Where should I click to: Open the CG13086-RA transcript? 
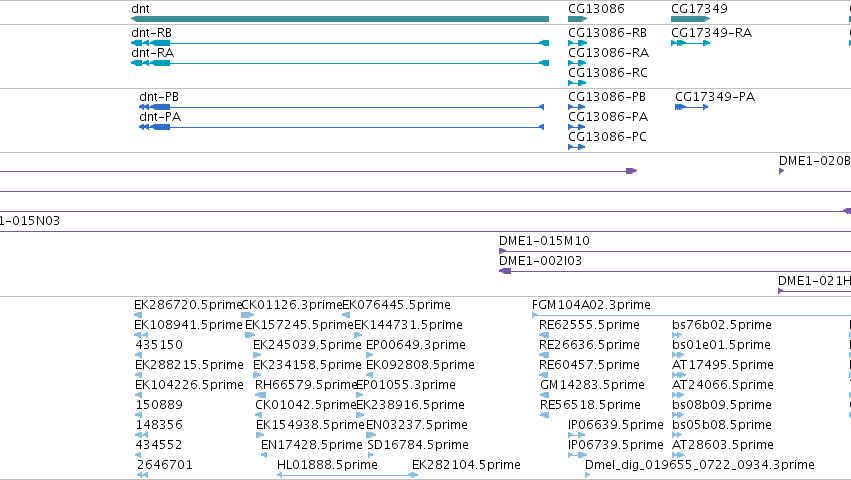click(x=608, y=53)
